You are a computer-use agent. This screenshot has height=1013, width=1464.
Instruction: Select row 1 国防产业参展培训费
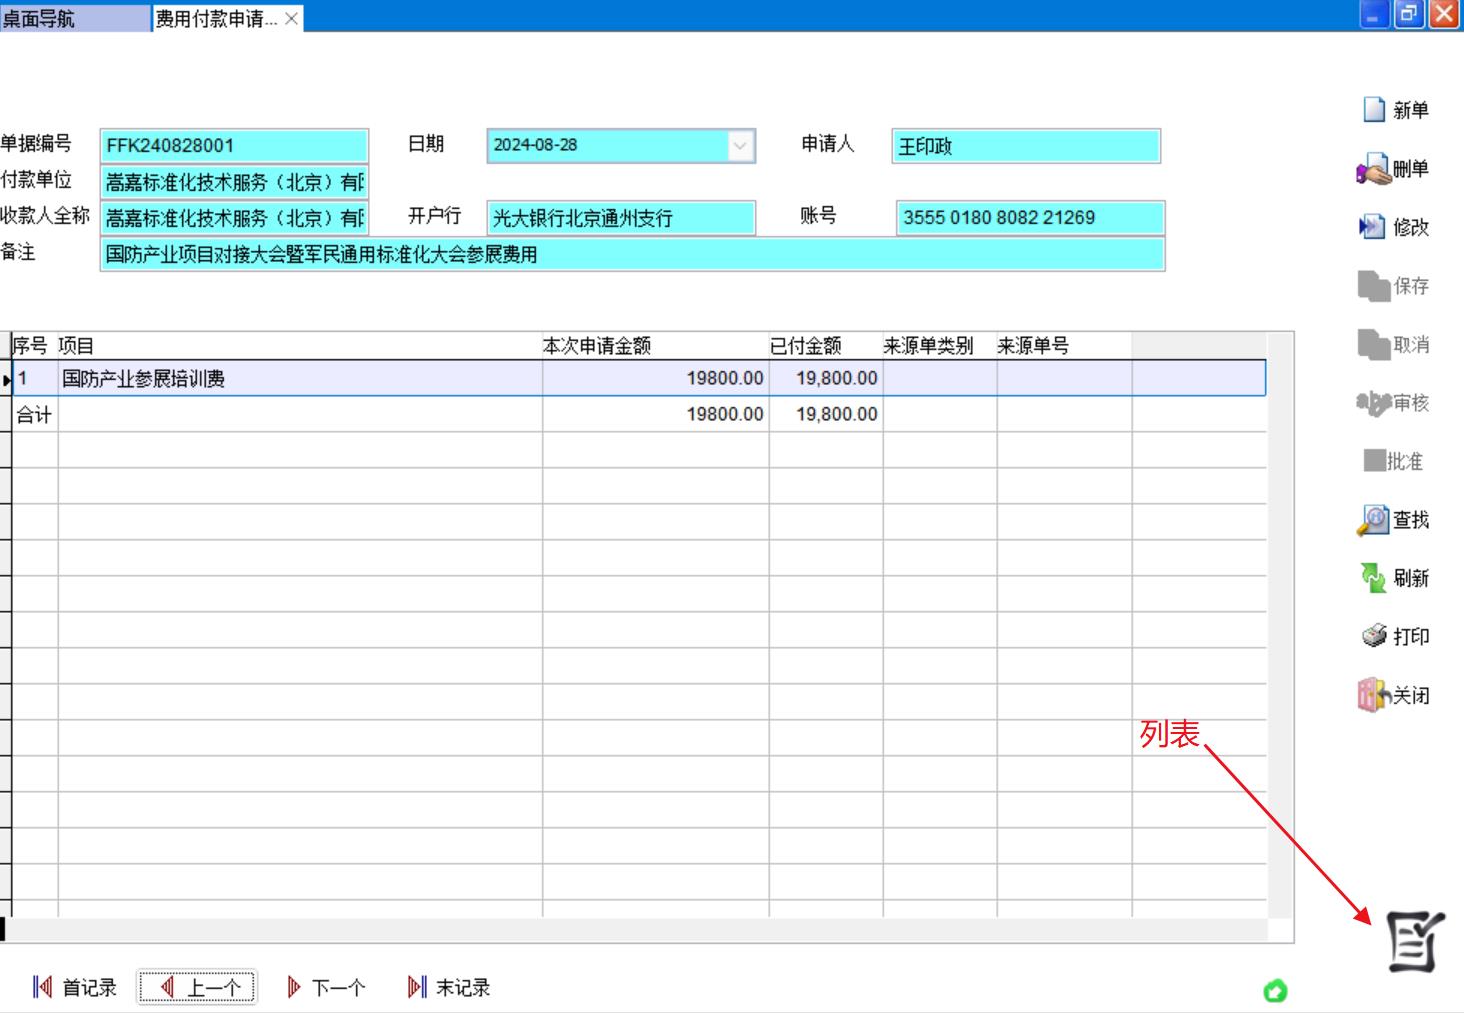pos(300,379)
